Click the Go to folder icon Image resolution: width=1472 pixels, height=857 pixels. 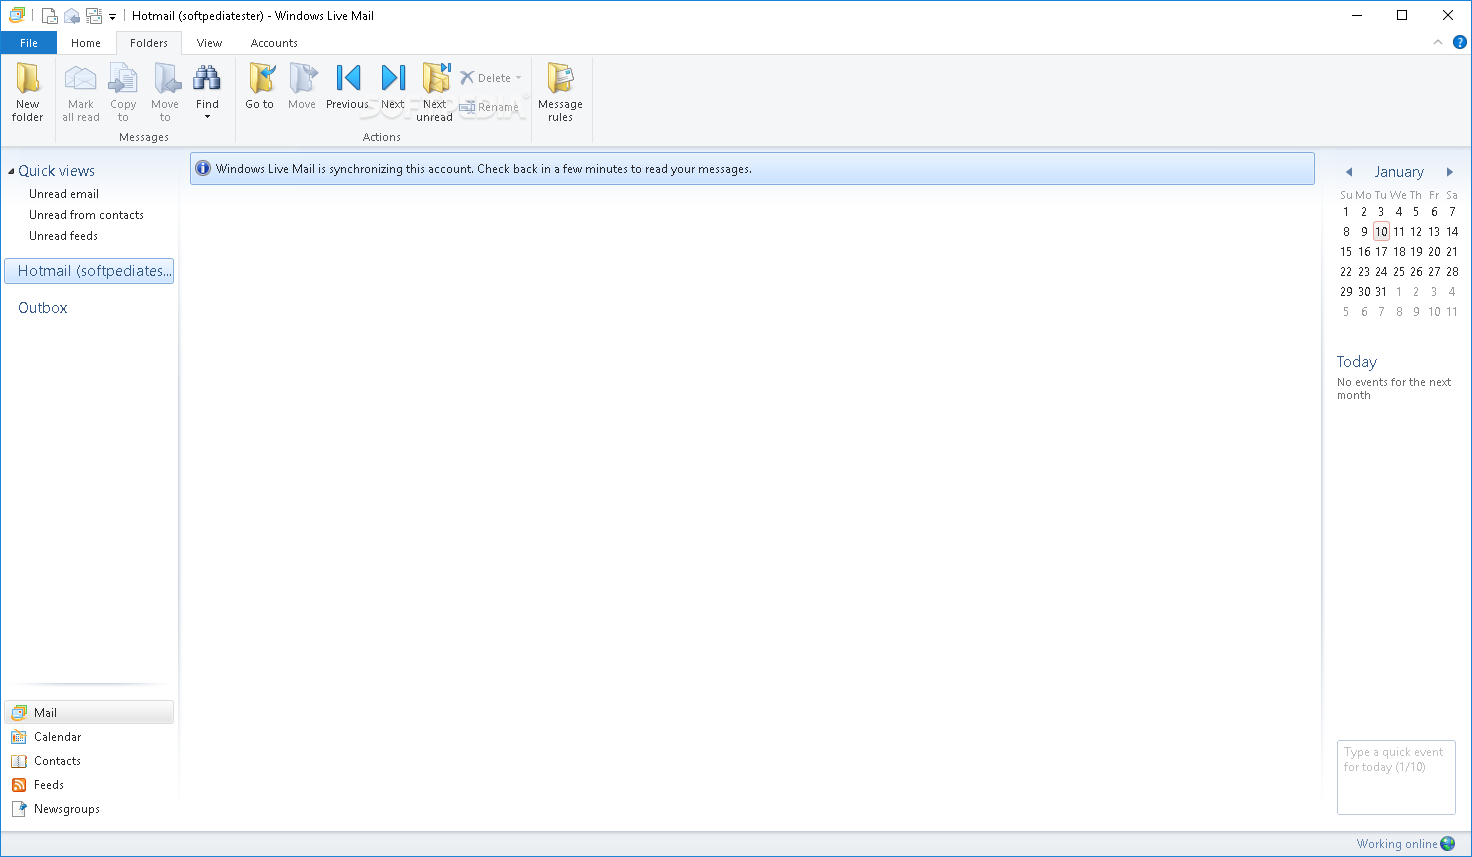(x=260, y=86)
